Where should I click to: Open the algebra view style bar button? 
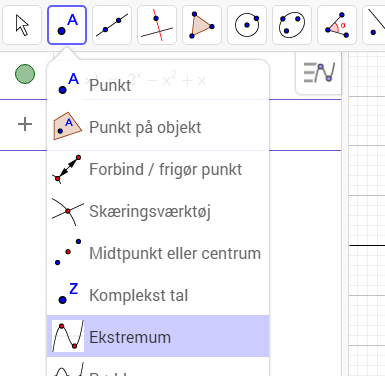(319, 73)
